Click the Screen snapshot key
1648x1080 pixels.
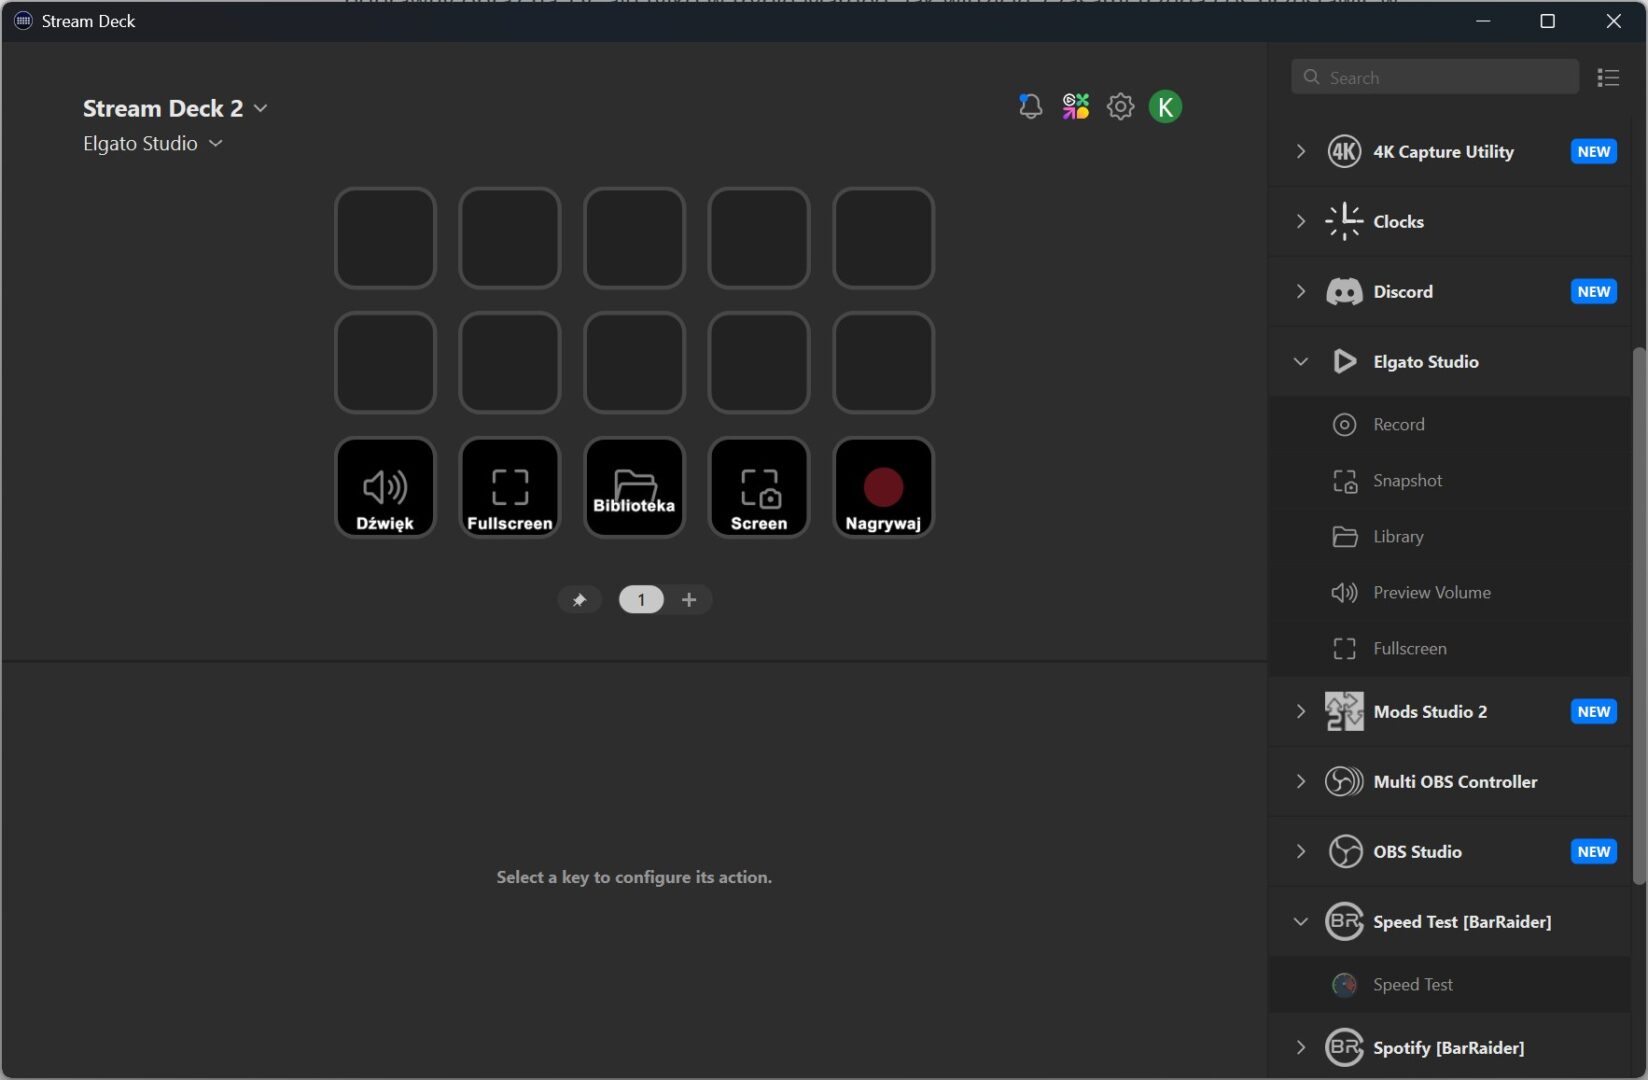point(759,488)
